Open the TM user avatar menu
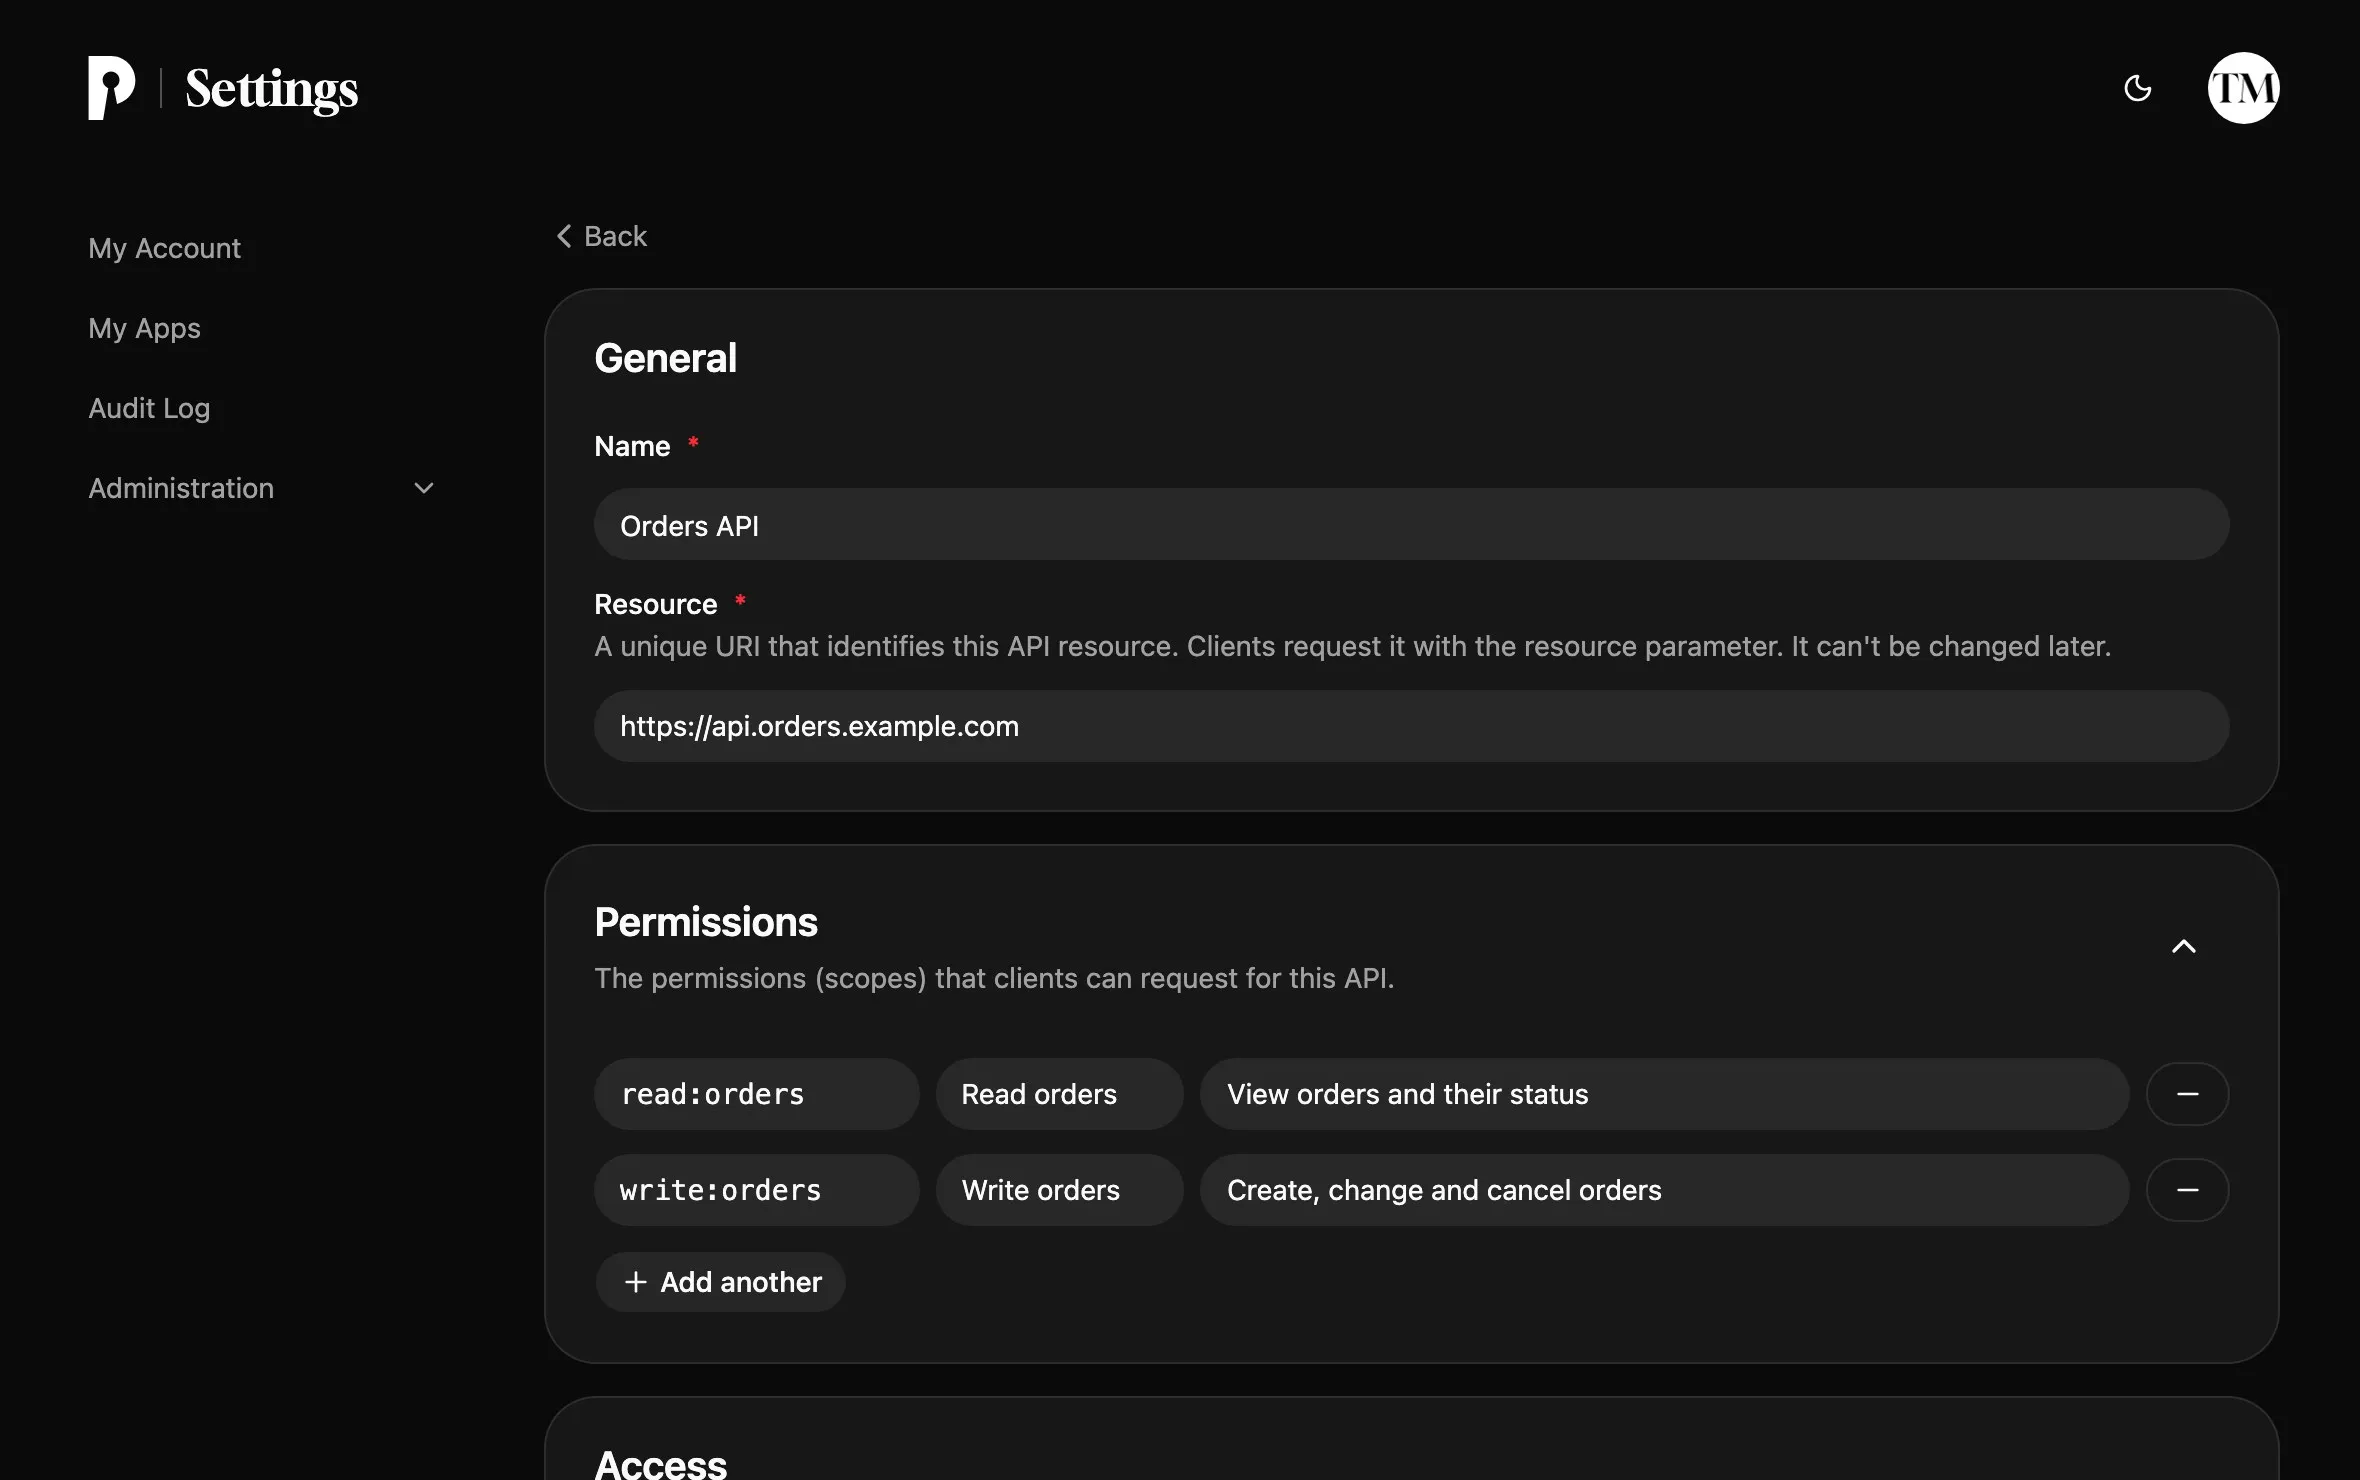 pyautogui.click(x=2243, y=88)
